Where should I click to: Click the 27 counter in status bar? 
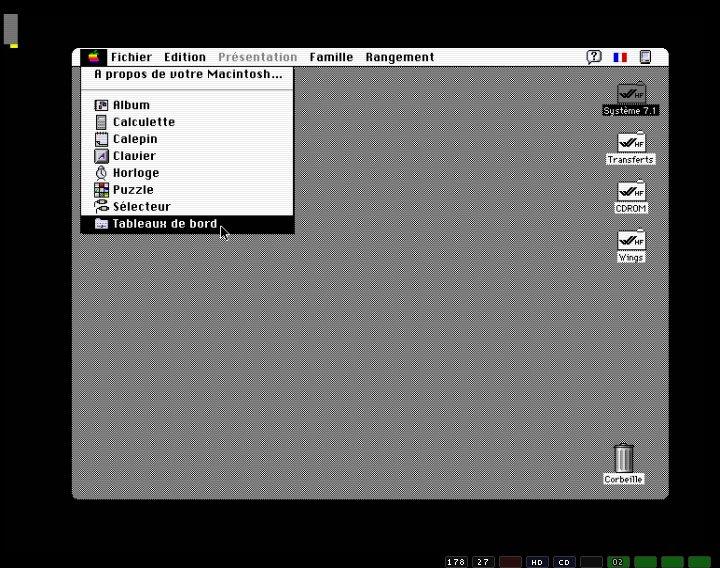[x=483, y=562]
